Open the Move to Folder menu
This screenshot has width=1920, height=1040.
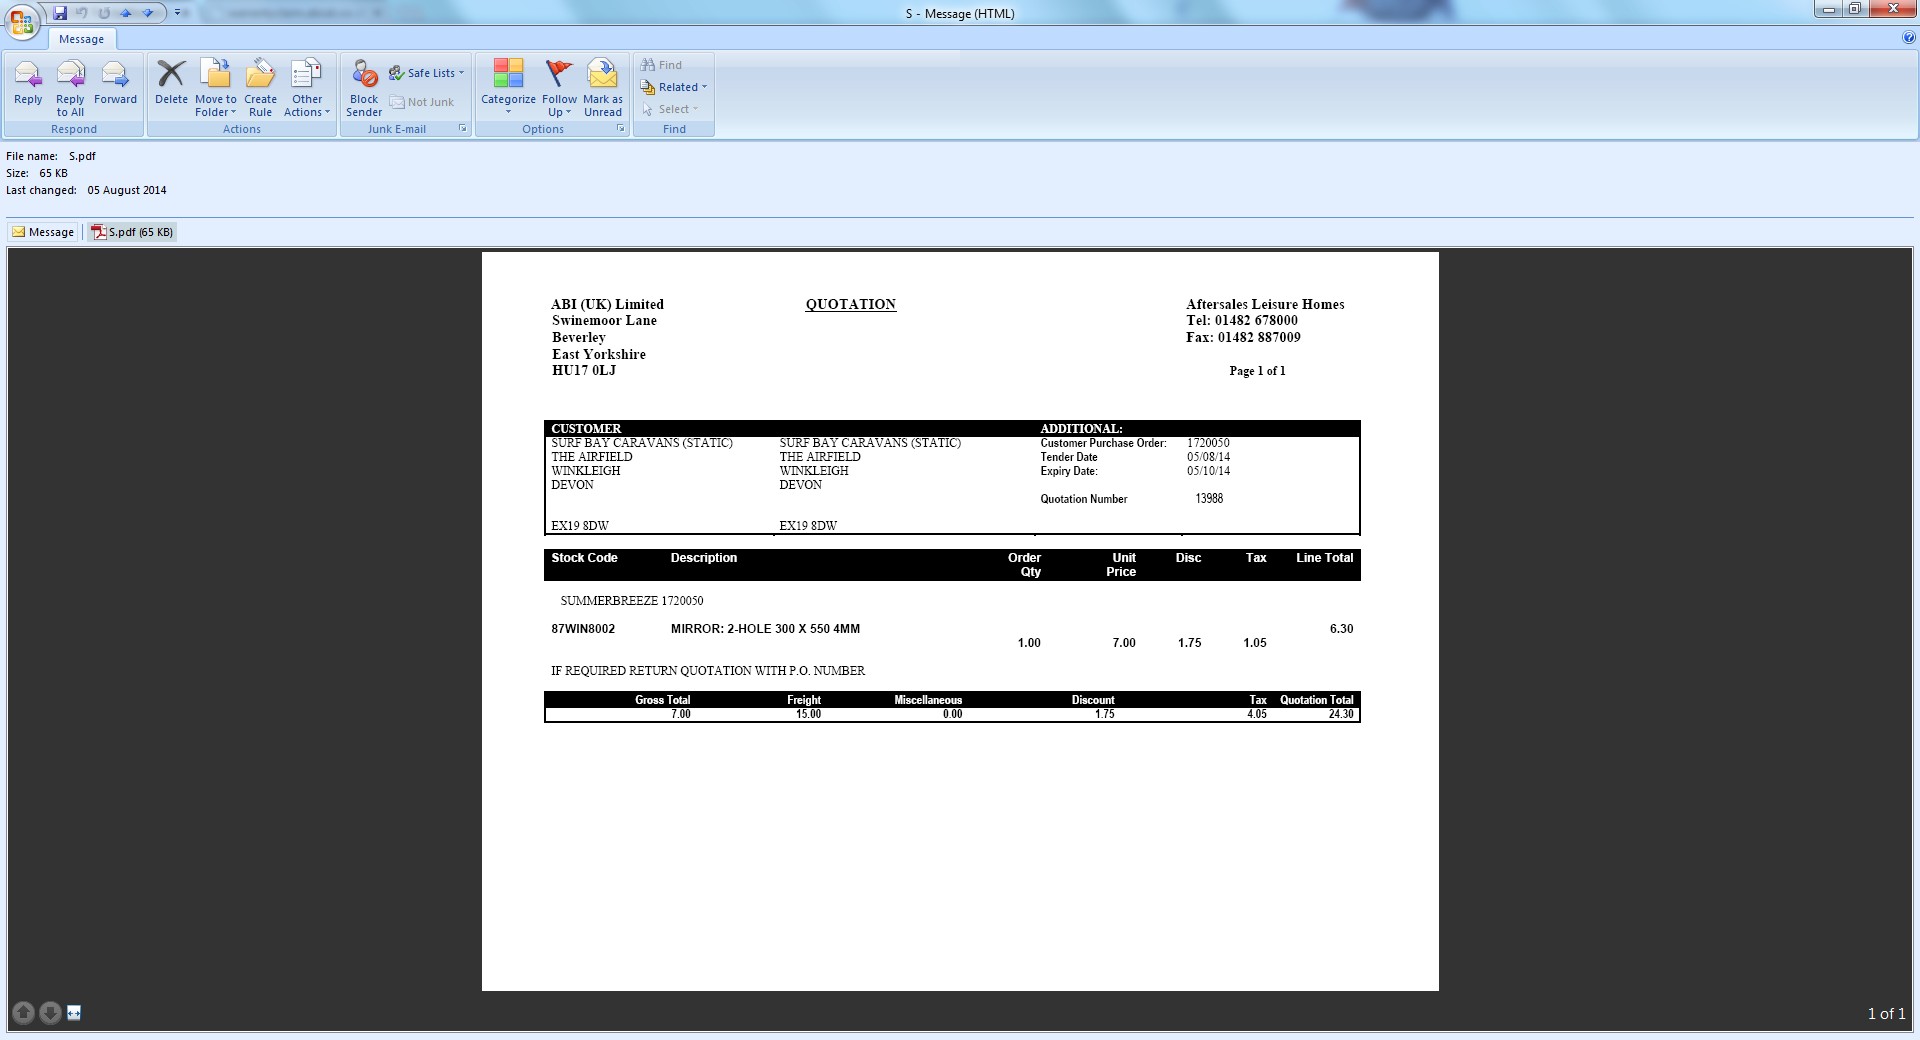216,88
